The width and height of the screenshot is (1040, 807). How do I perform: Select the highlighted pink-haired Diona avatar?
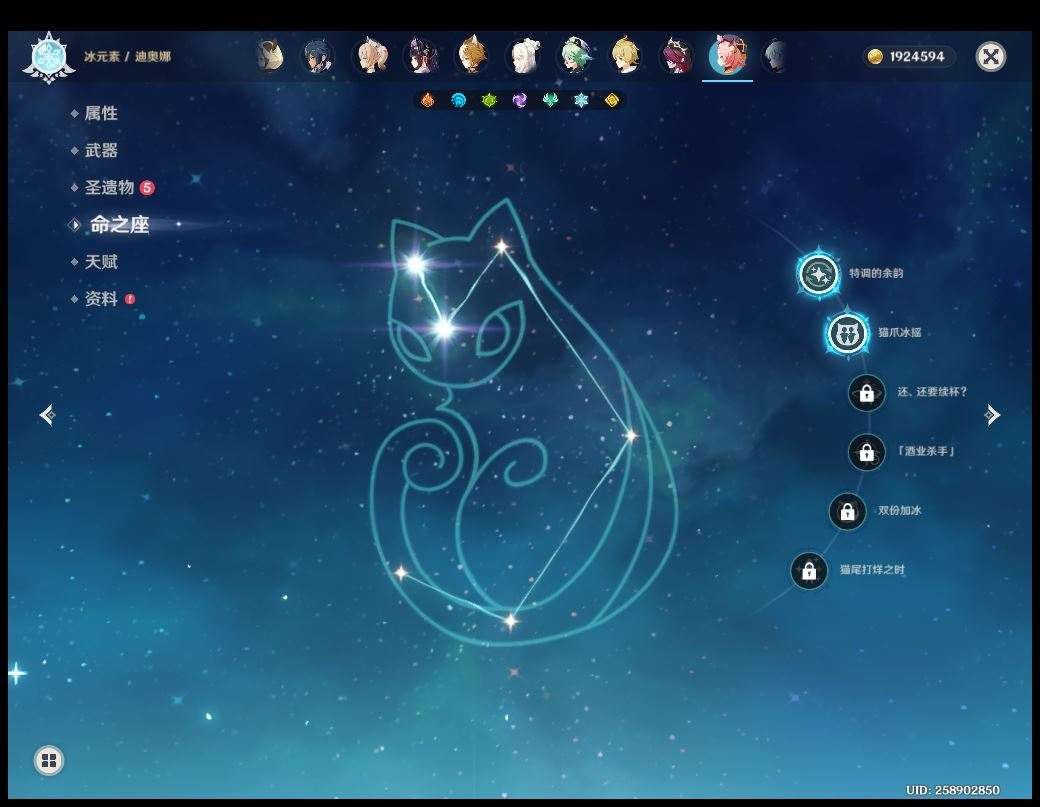(x=728, y=56)
